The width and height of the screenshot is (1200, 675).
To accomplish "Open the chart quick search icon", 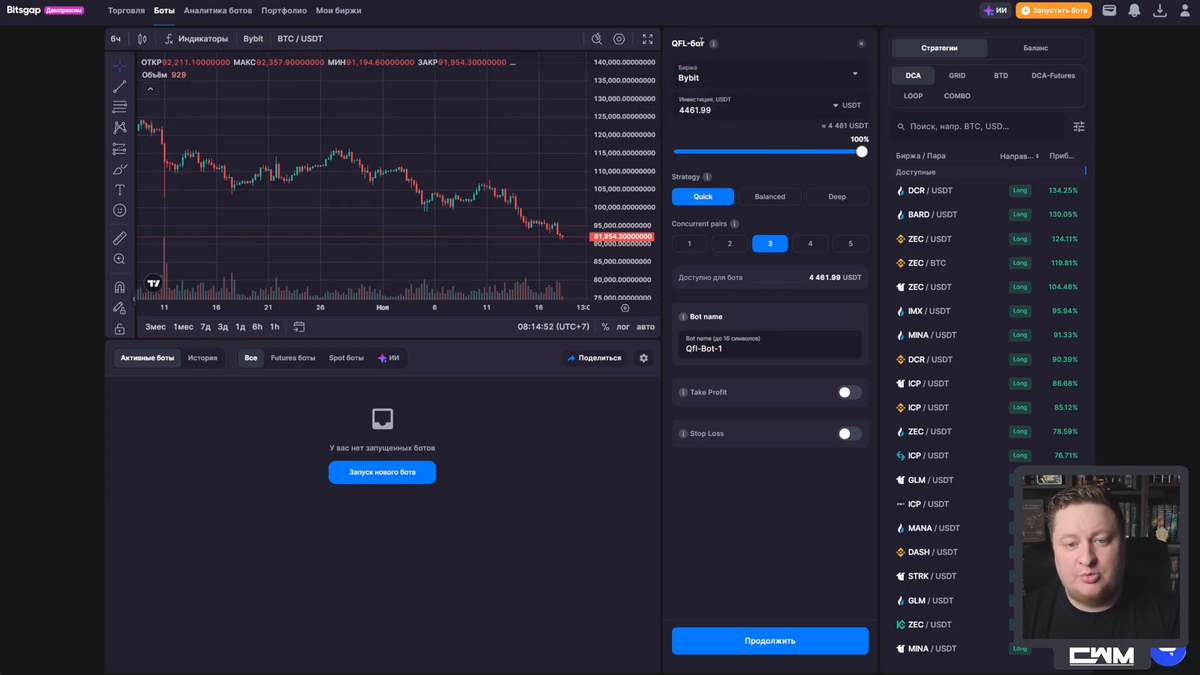I will point(597,39).
